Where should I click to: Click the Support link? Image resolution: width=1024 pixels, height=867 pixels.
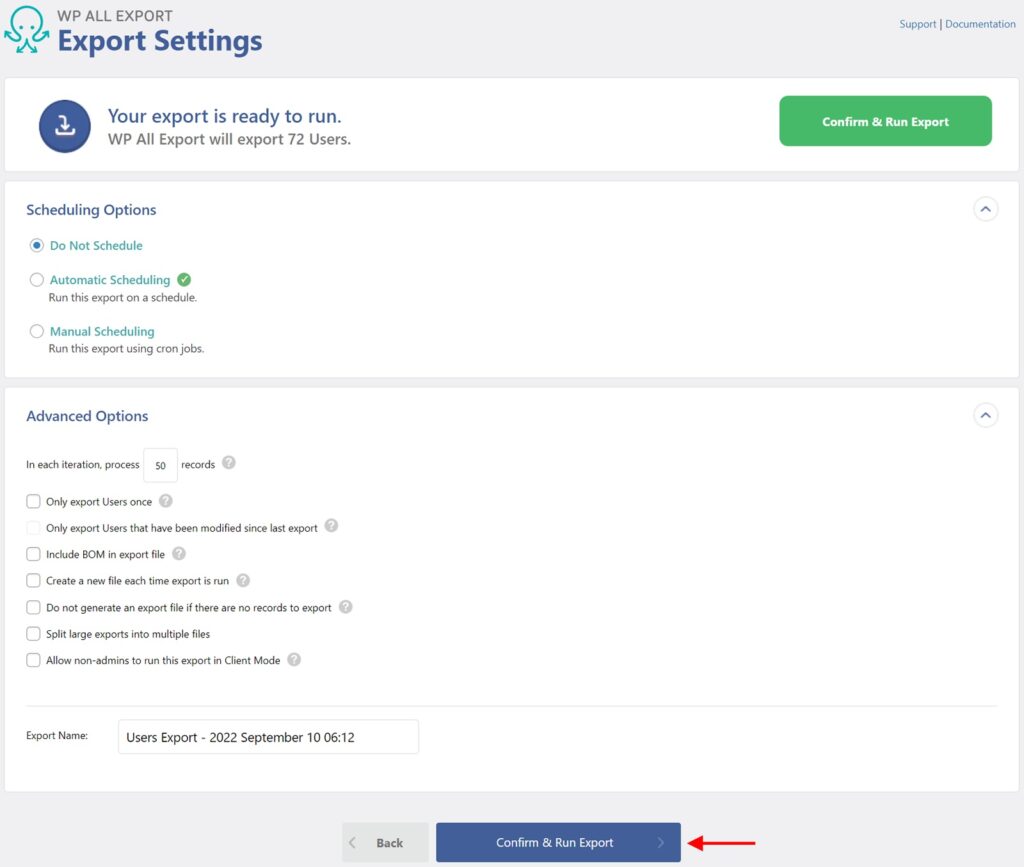(917, 23)
